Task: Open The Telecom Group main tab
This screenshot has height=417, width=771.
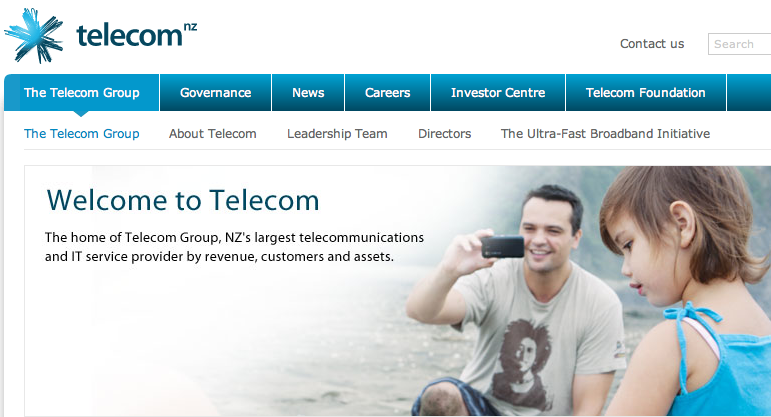Action: (x=82, y=92)
